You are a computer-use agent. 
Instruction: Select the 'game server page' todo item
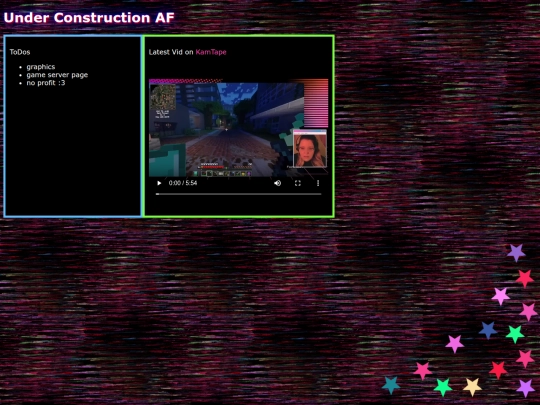pos(57,75)
